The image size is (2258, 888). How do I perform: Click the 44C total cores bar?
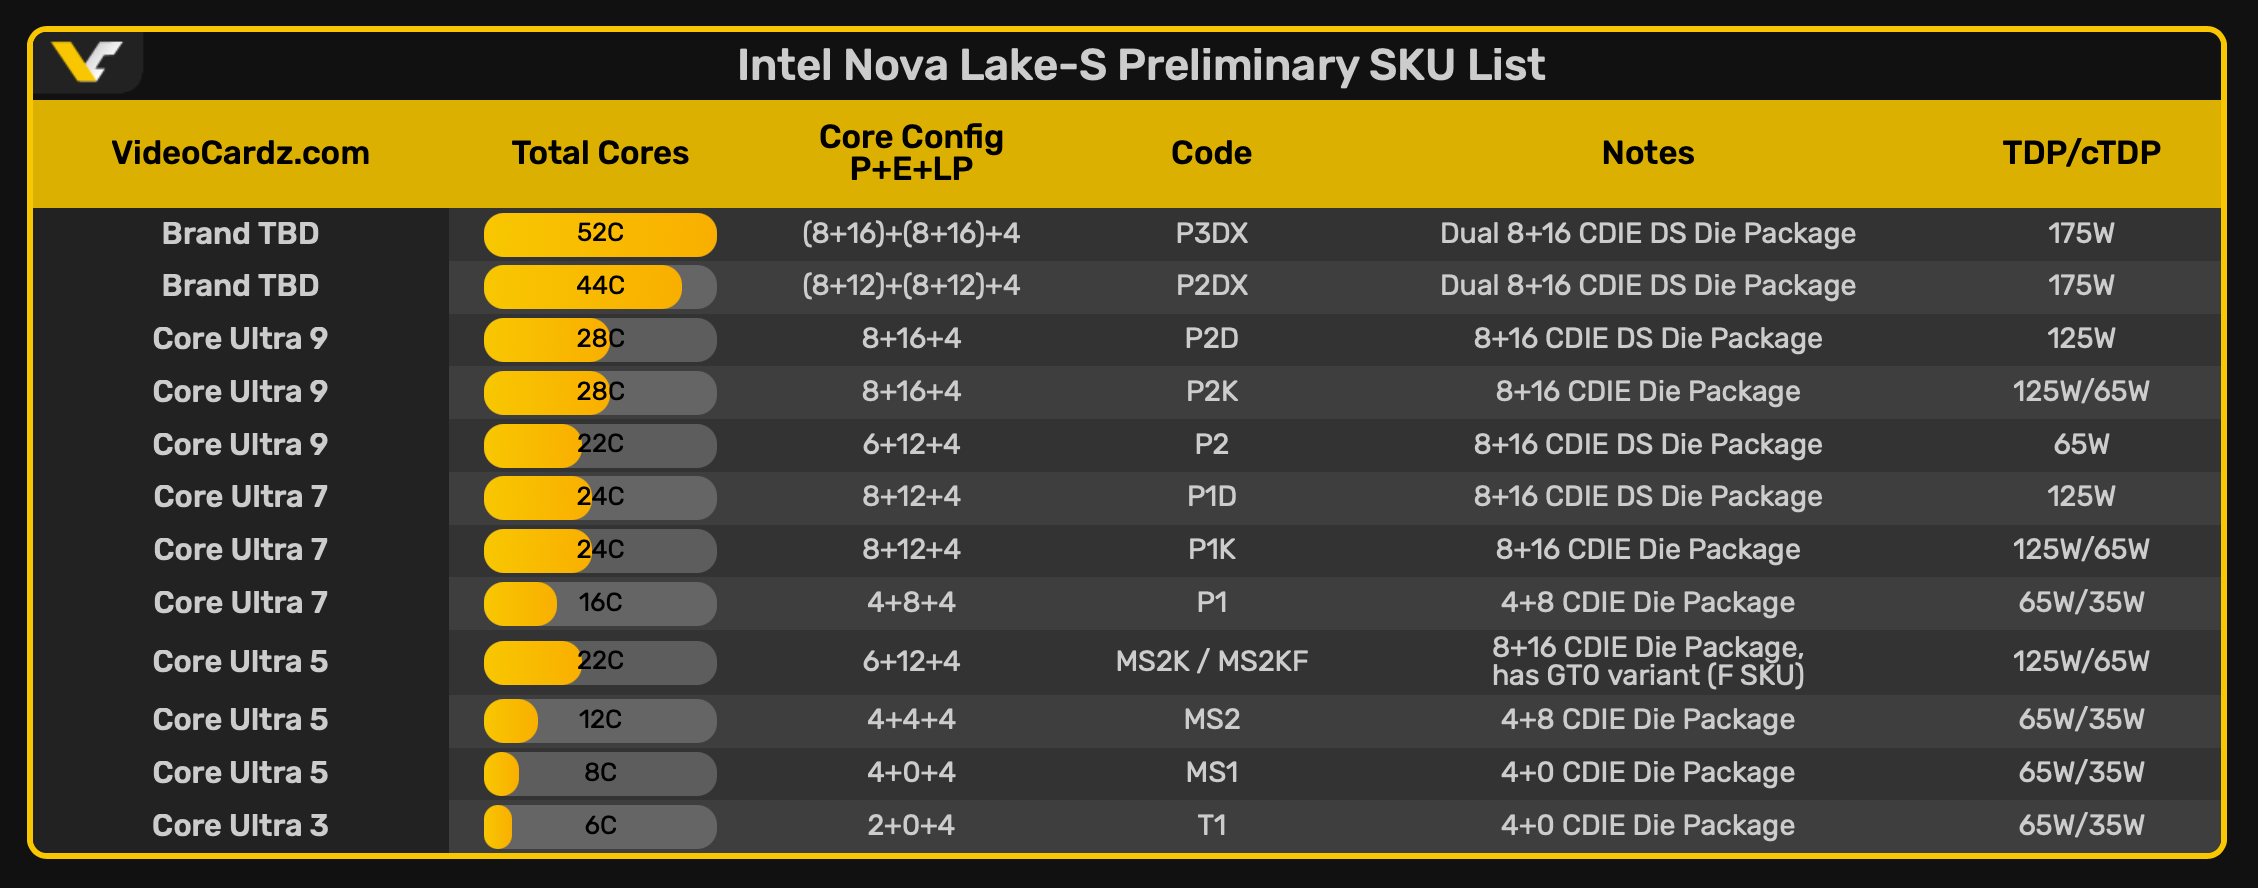(x=600, y=287)
